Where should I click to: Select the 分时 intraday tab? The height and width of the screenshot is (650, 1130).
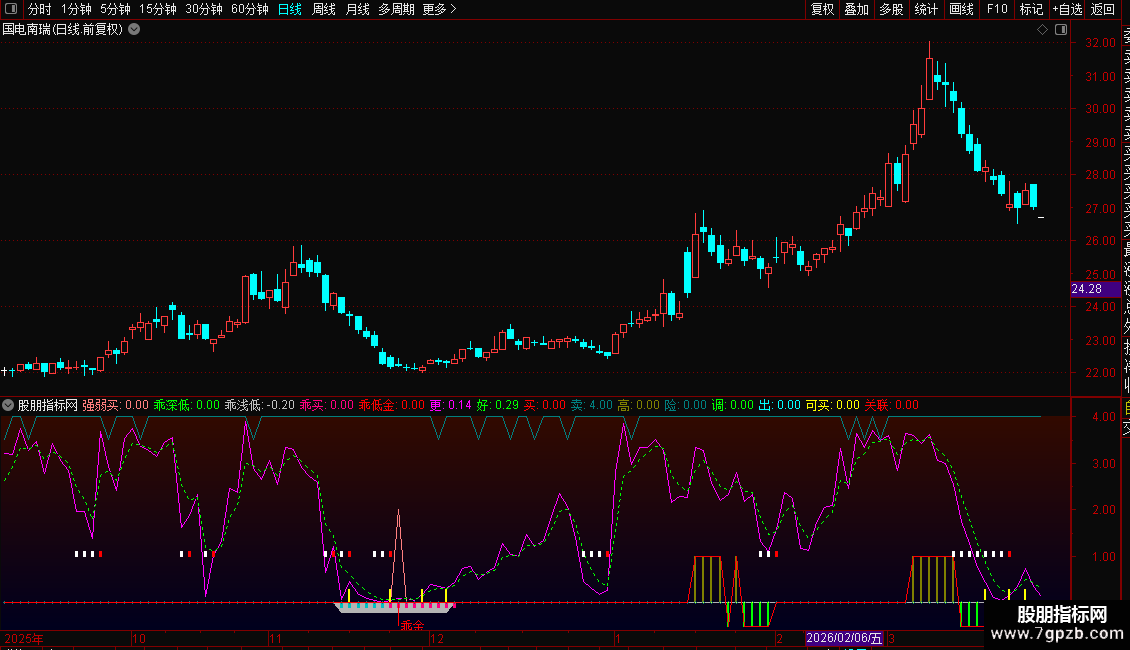click(x=39, y=9)
